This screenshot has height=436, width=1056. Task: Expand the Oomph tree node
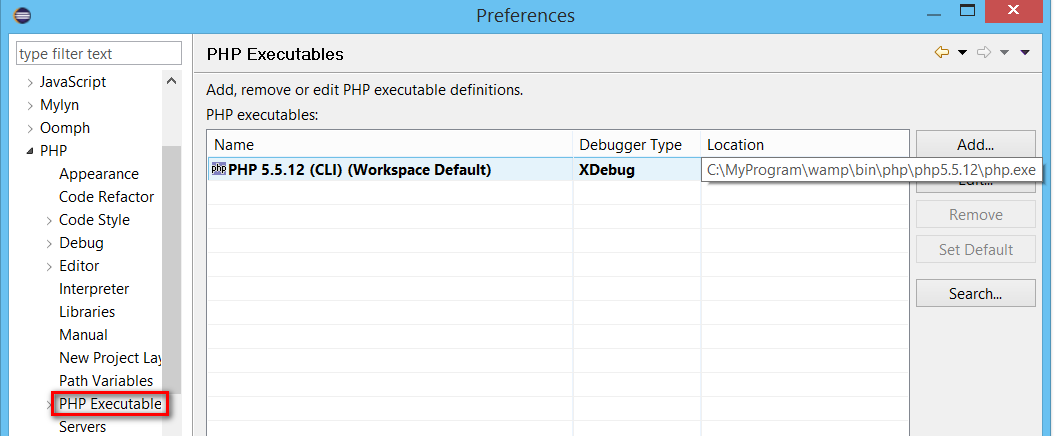tap(30, 129)
